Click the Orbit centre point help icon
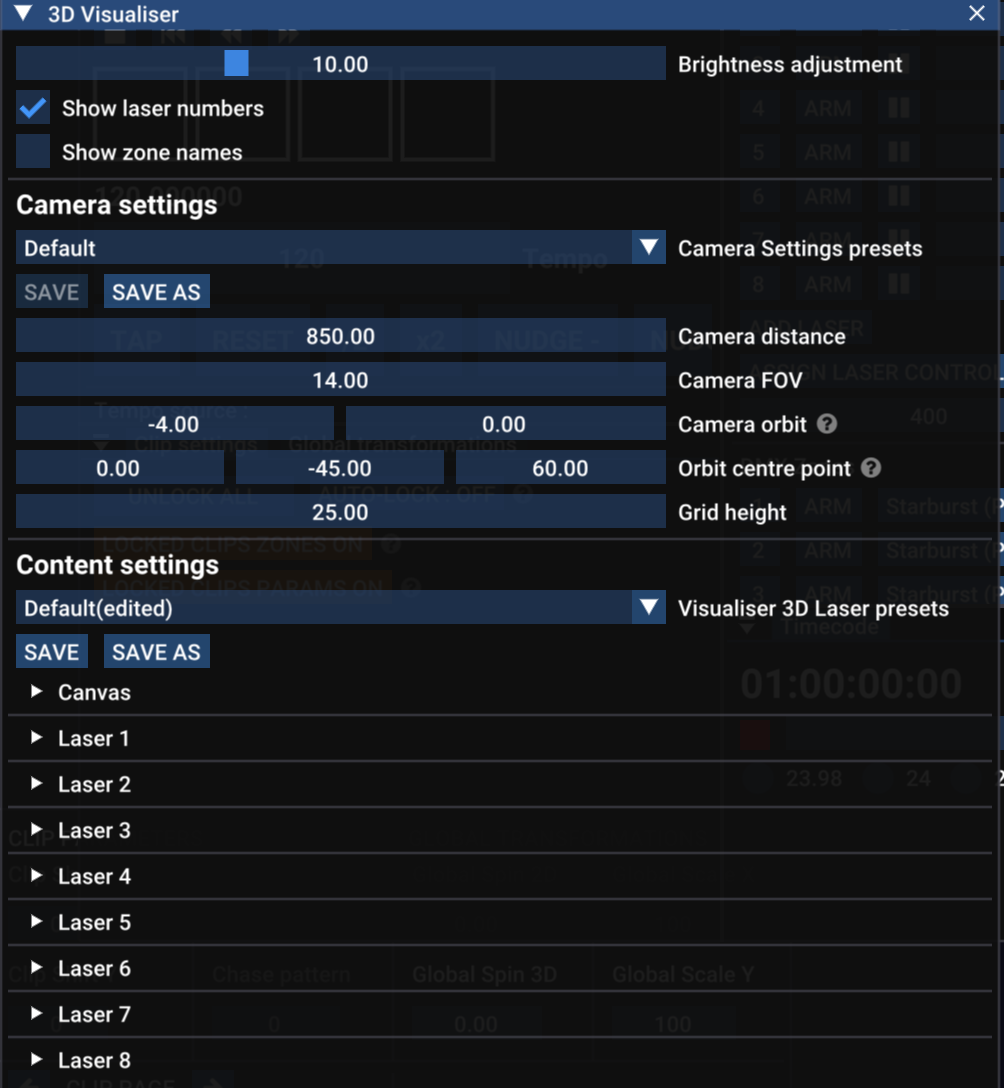The image size is (1004, 1088). click(871, 468)
